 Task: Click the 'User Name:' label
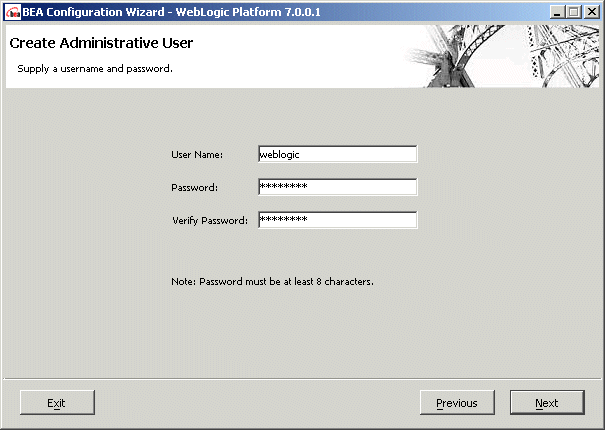point(197,155)
